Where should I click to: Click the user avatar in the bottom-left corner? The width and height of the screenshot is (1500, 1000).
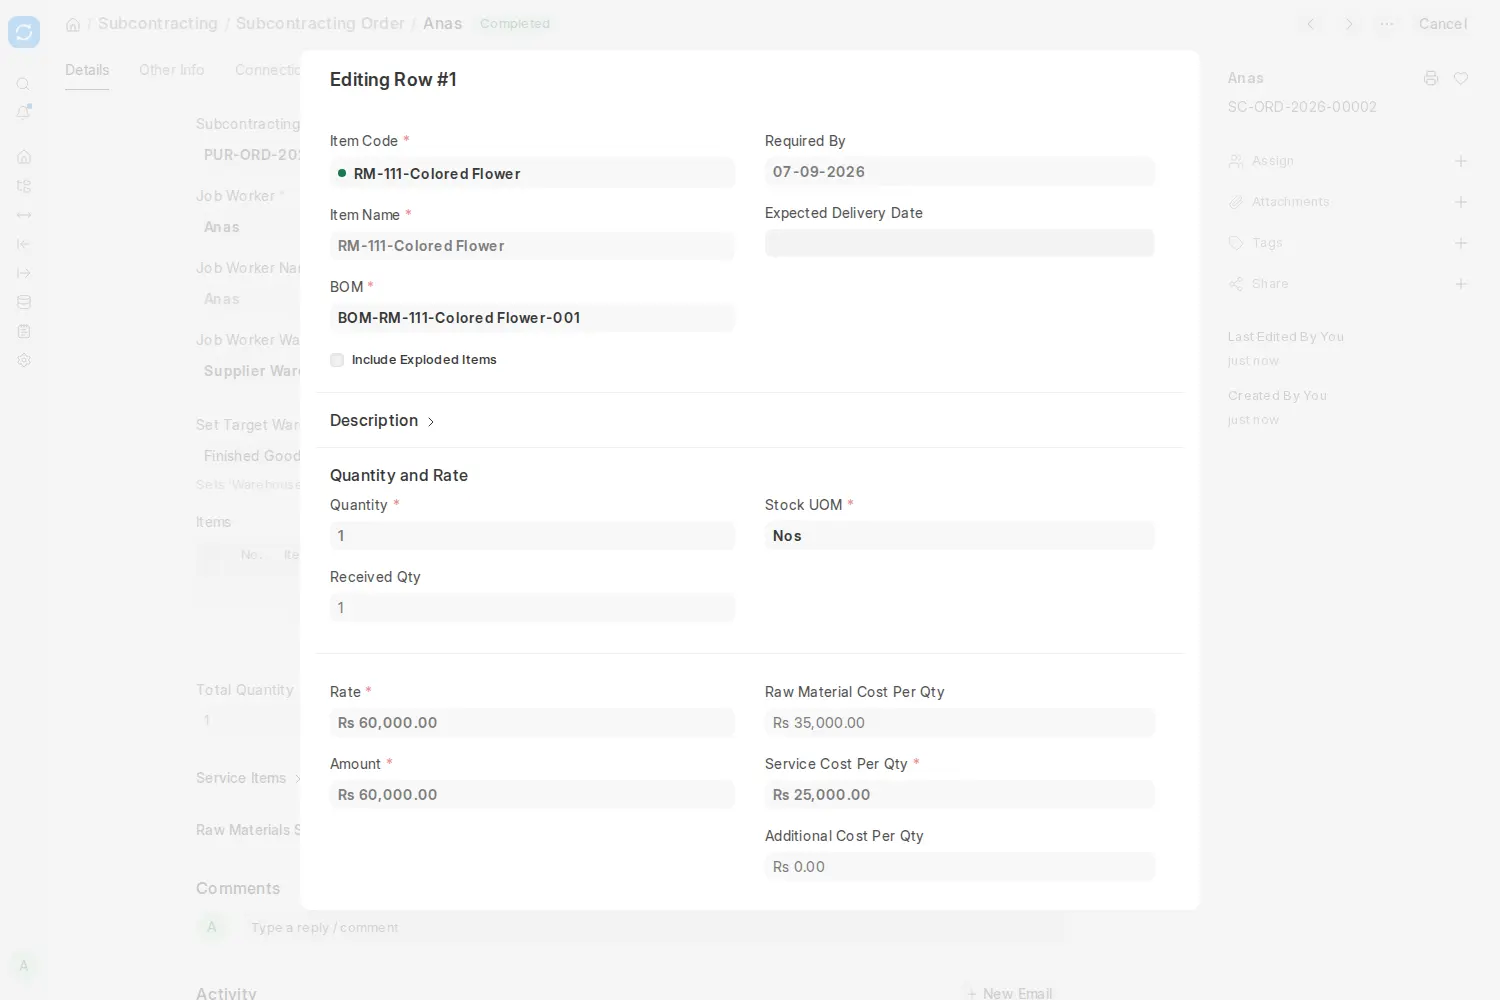tap(24, 966)
